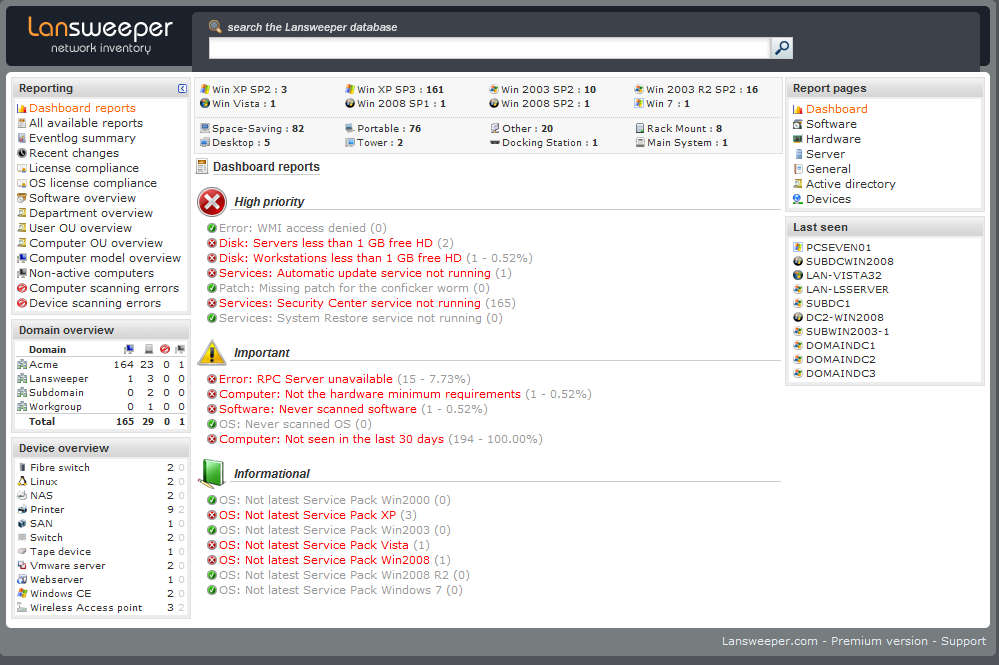This screenshot has height=665, width=999.
Task: Open Not the hardware minimum requirements report
Action: [x=370, y=394]
